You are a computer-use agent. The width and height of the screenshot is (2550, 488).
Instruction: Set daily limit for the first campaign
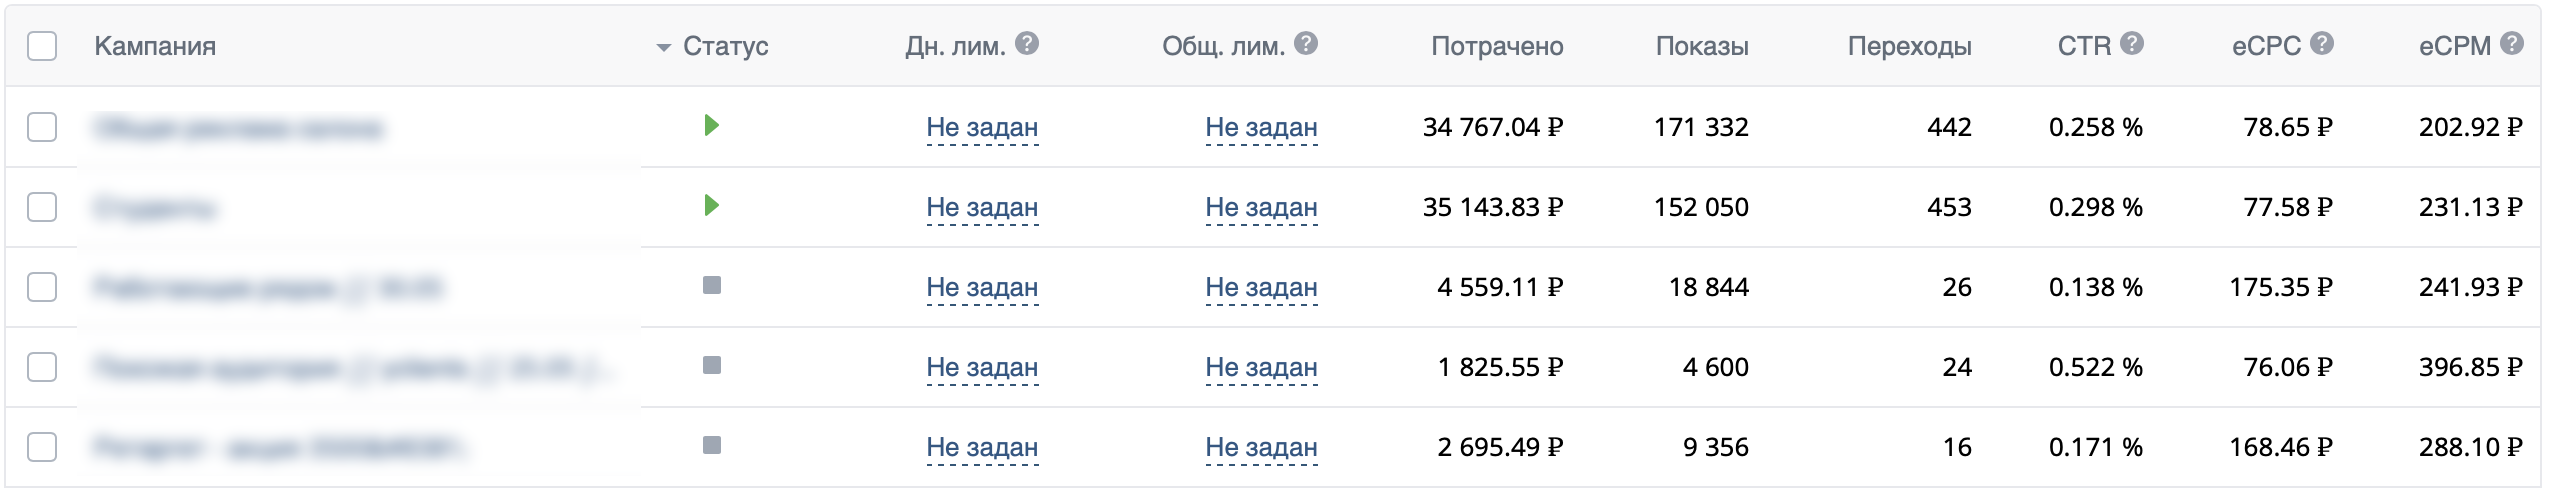(981, 128)
